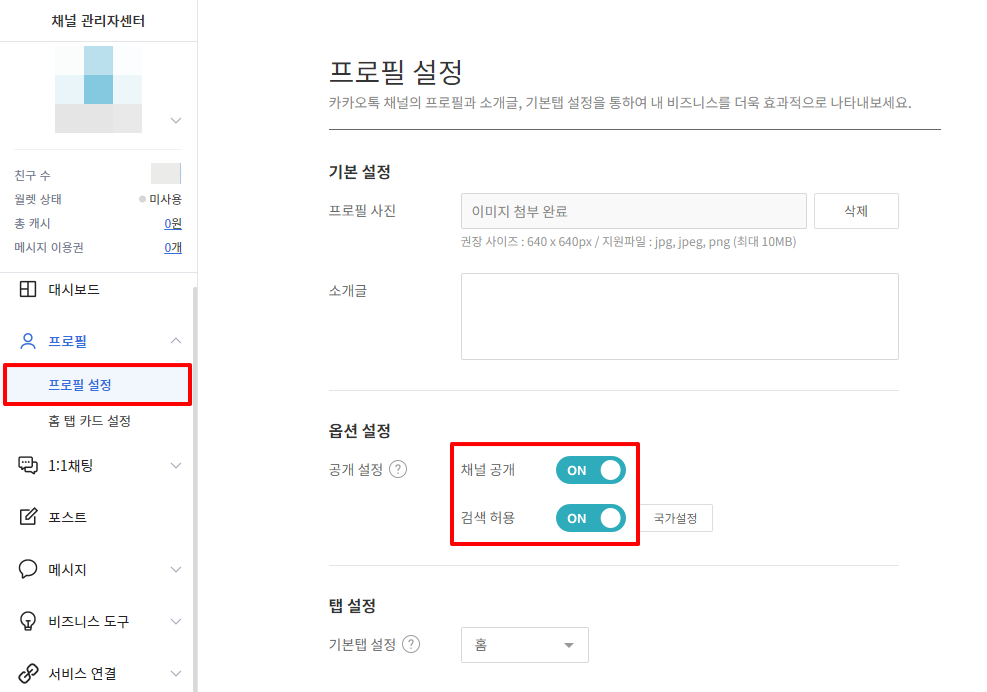Viewport: 987px width, 692px height.
Task: Select 프로필 설정 in the sidebar
Action: pyautogui.click(x=80, y=385)
